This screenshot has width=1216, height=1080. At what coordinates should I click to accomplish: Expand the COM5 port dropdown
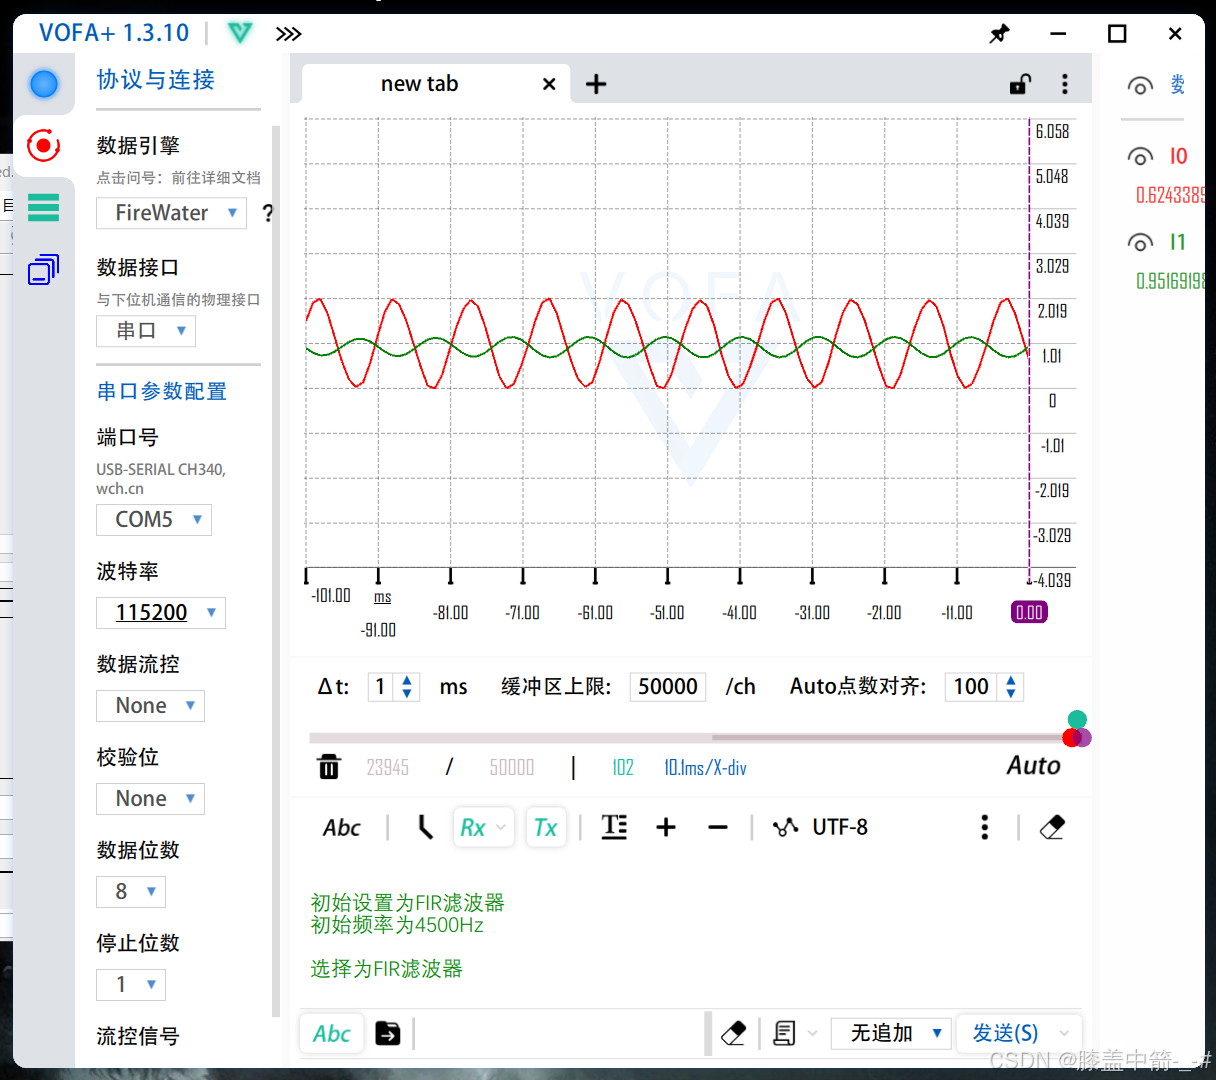pyautogui.click(x=154, y=520)
